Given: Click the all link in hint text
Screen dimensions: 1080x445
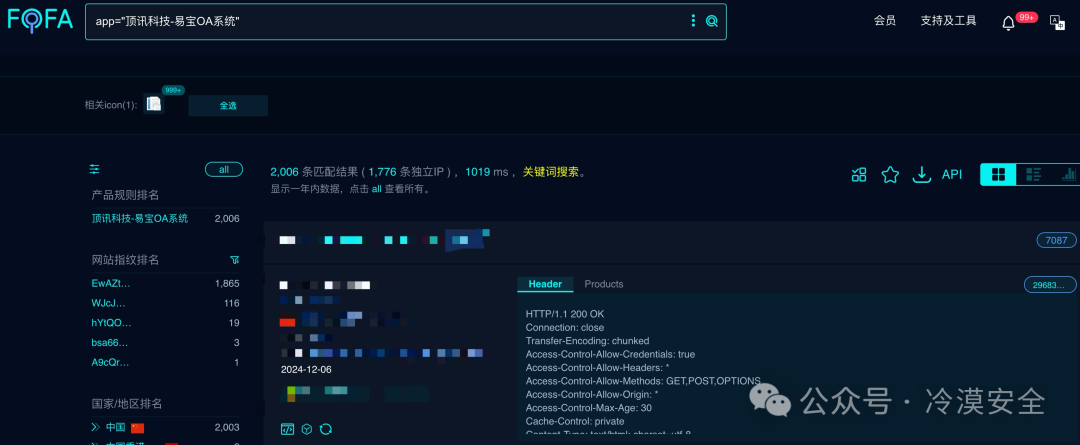Looking at the screenshot, I should 377,189.
